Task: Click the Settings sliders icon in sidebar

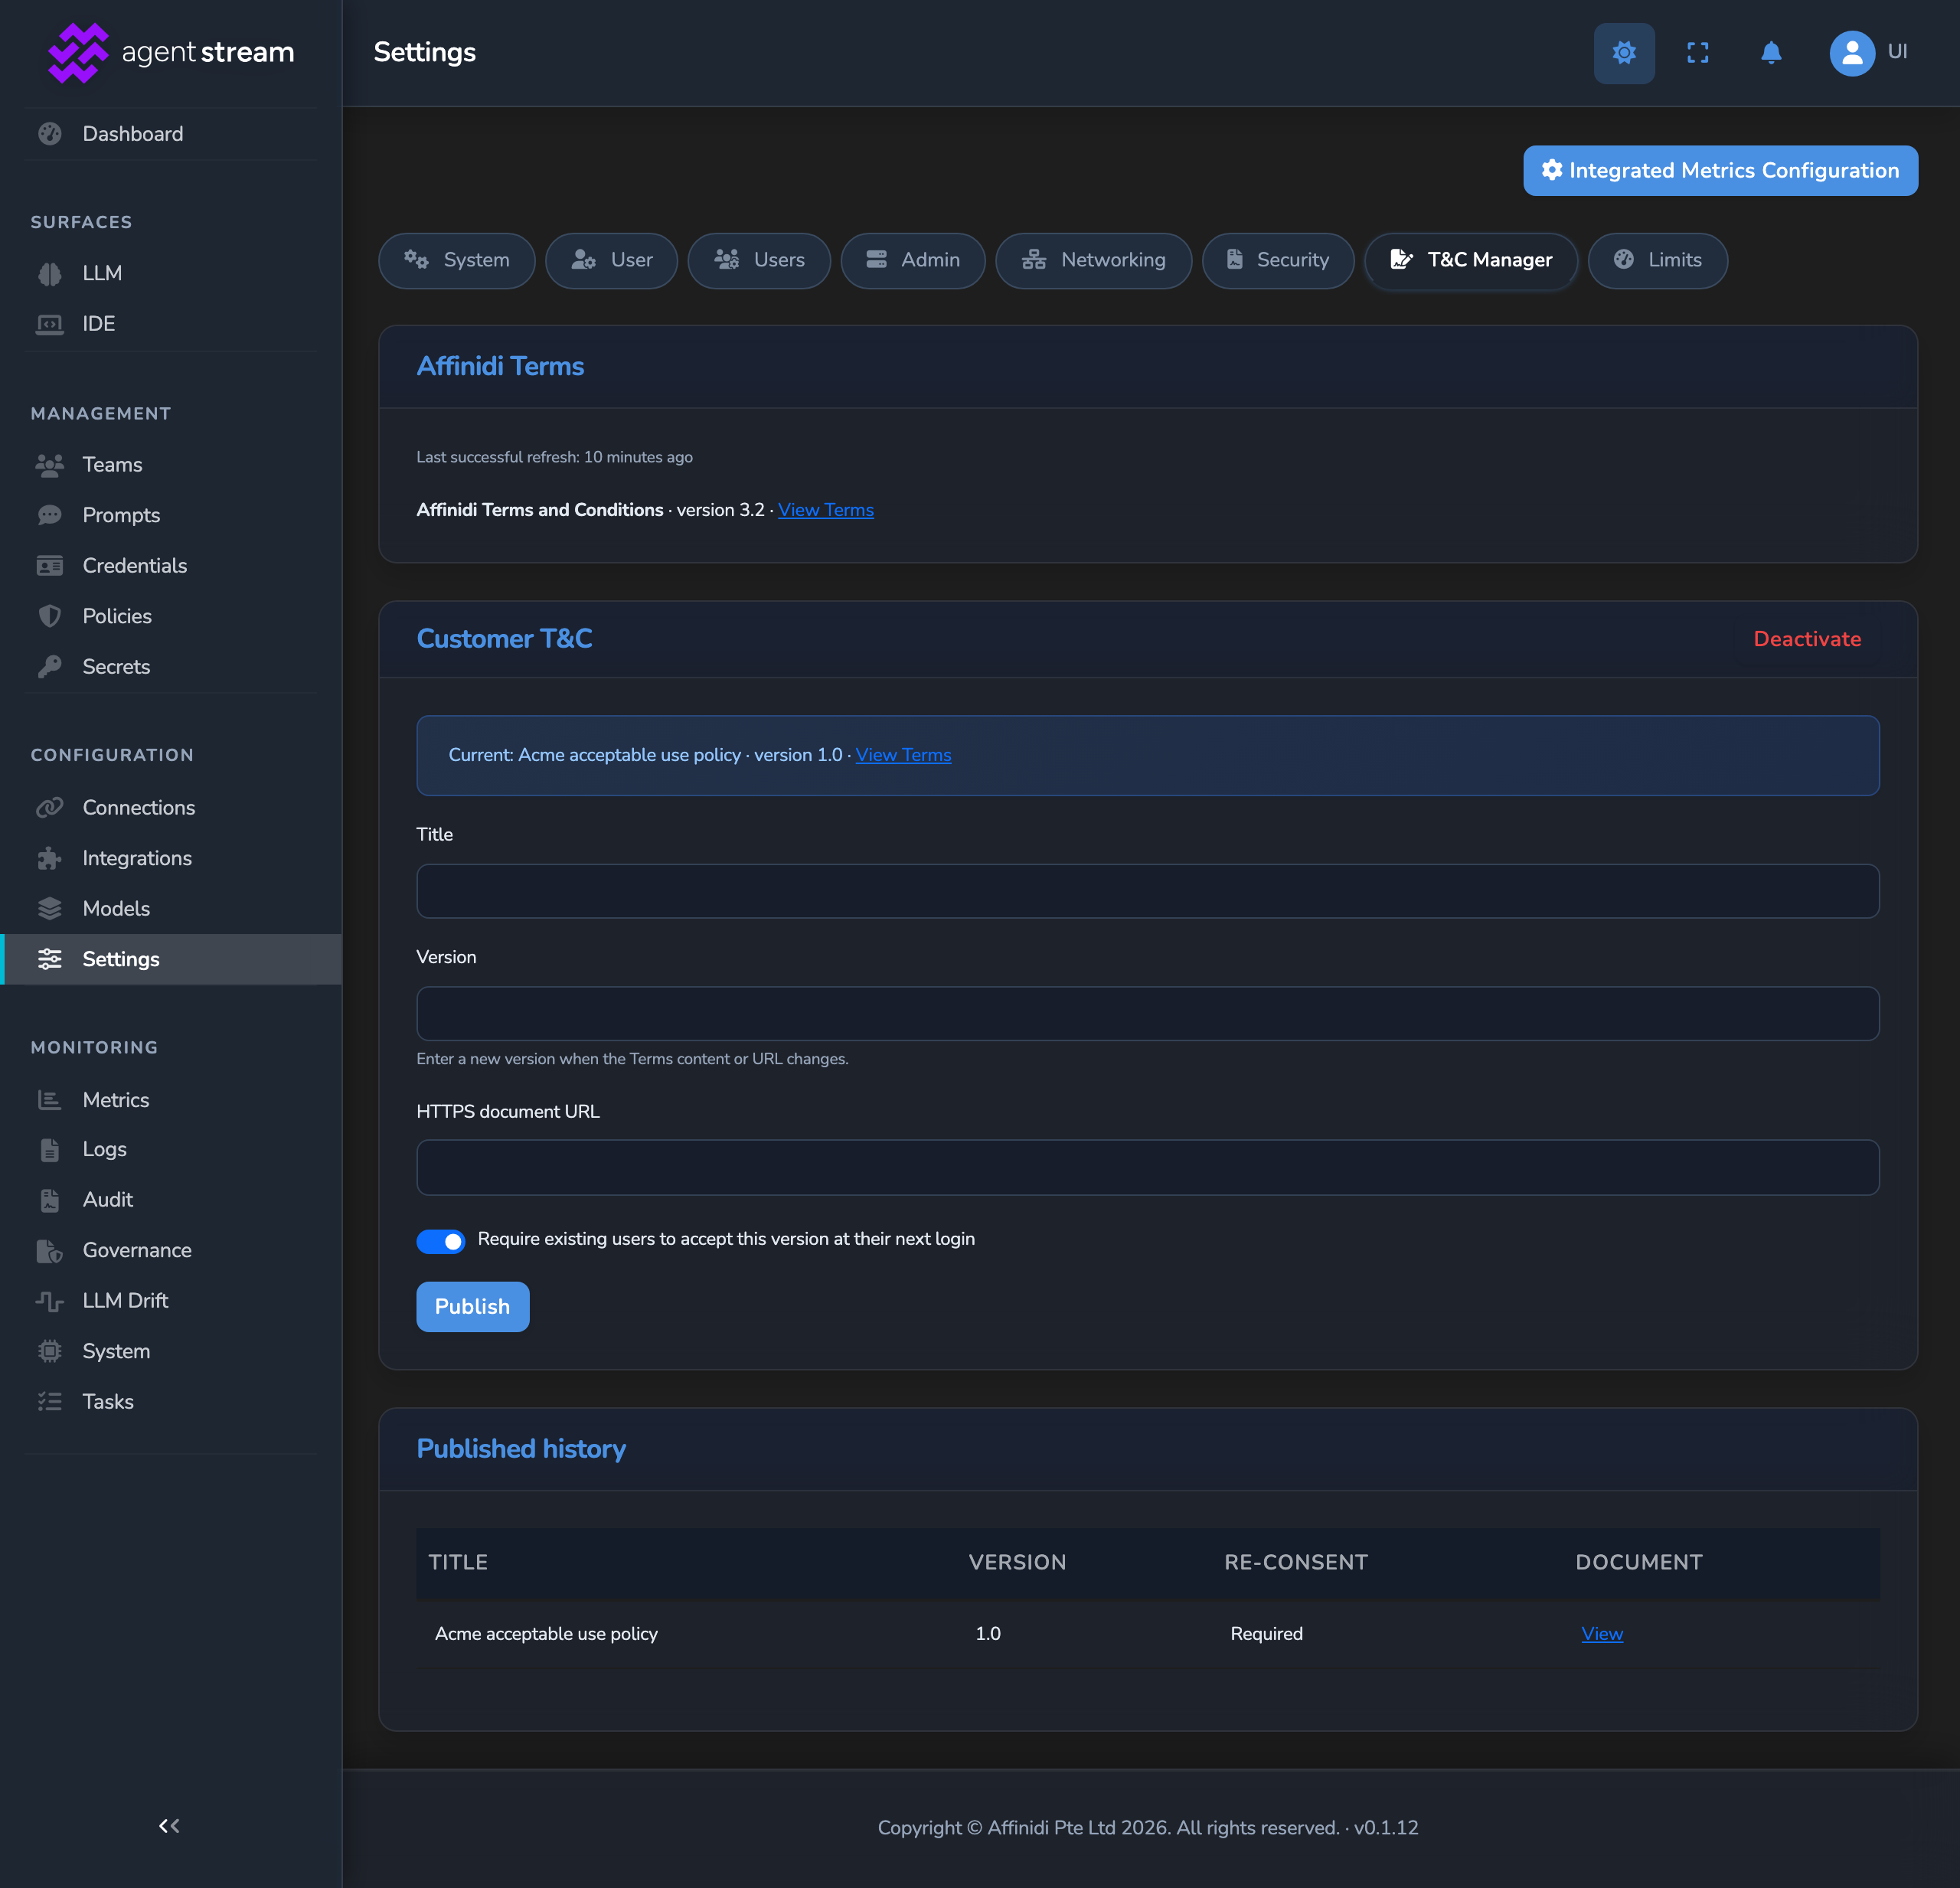Action: (x=50, y=959)
